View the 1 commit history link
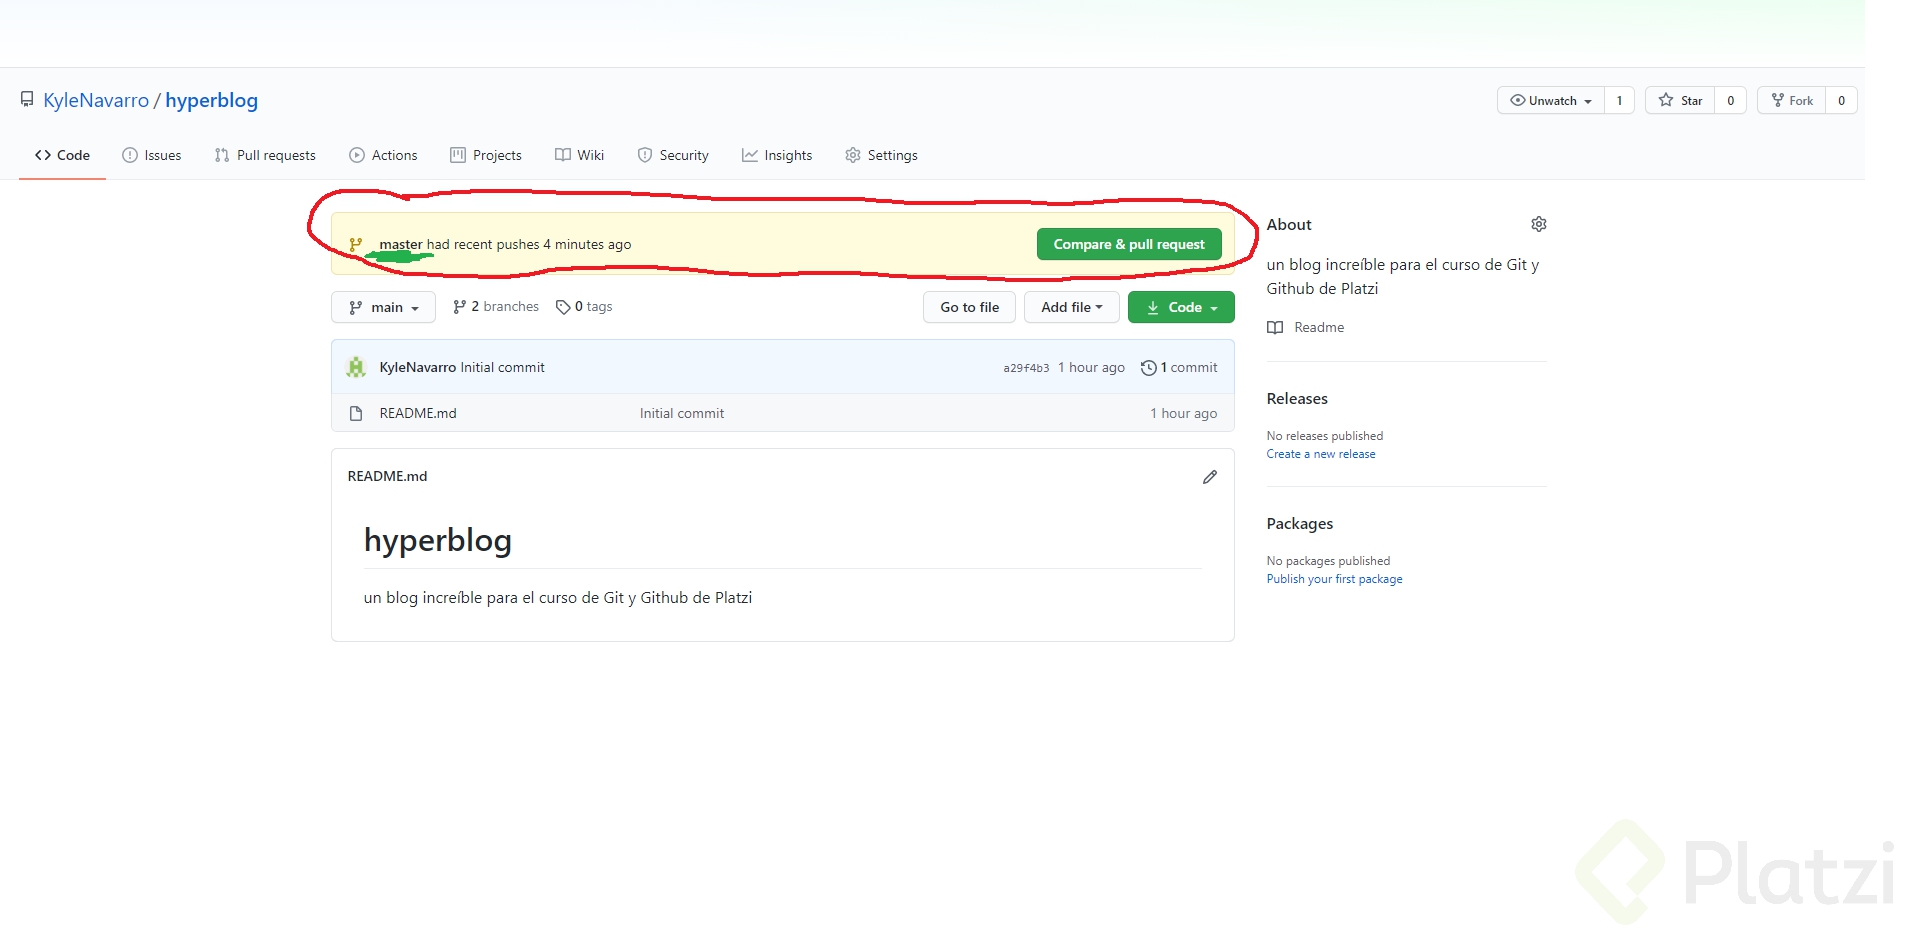1914x935 pixels. click(1179, 367)
